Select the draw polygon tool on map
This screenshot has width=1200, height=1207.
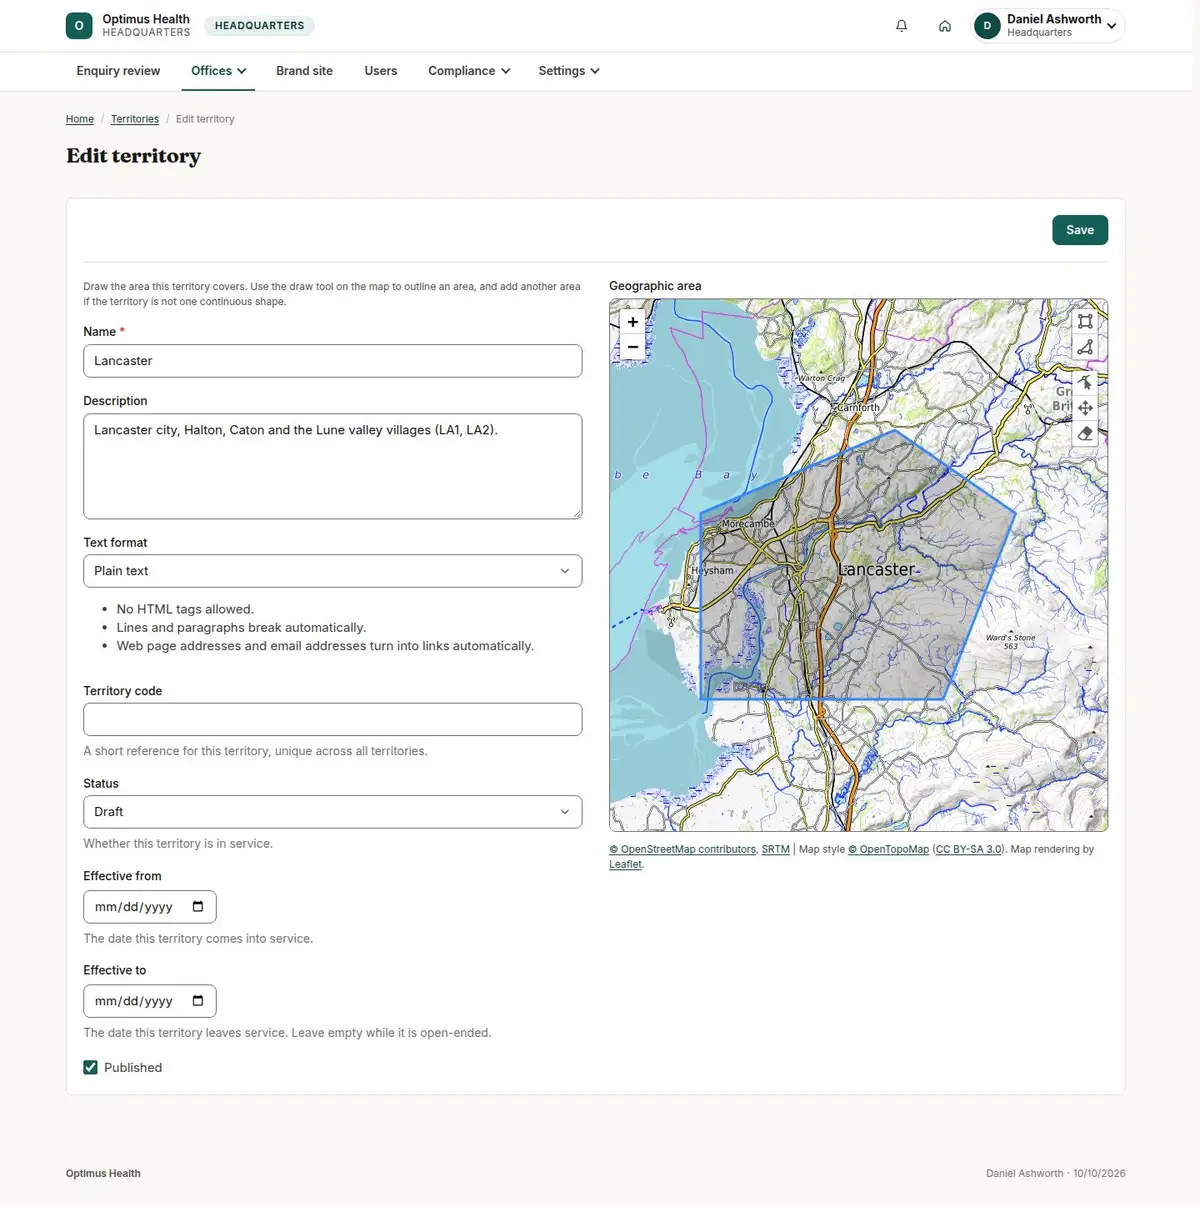pos(1085,347)
